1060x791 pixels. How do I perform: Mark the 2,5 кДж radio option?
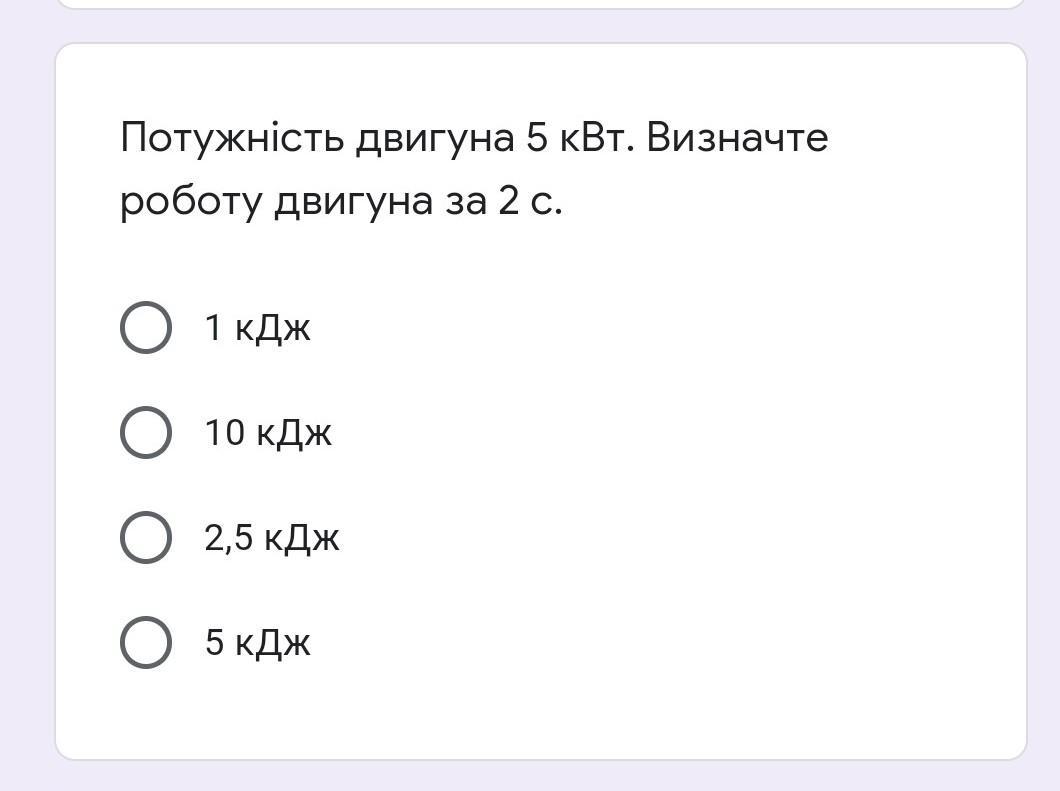[x=146, y=537]
